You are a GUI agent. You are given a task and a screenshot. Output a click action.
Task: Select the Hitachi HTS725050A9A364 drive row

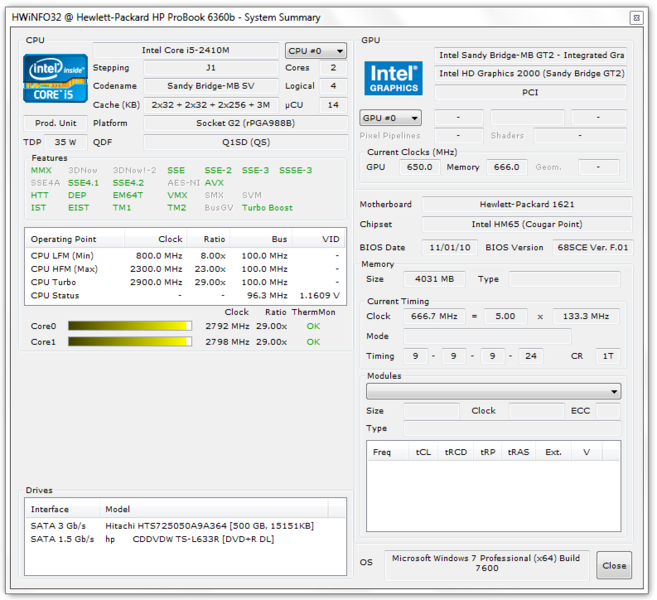click(x=185, y=526)
